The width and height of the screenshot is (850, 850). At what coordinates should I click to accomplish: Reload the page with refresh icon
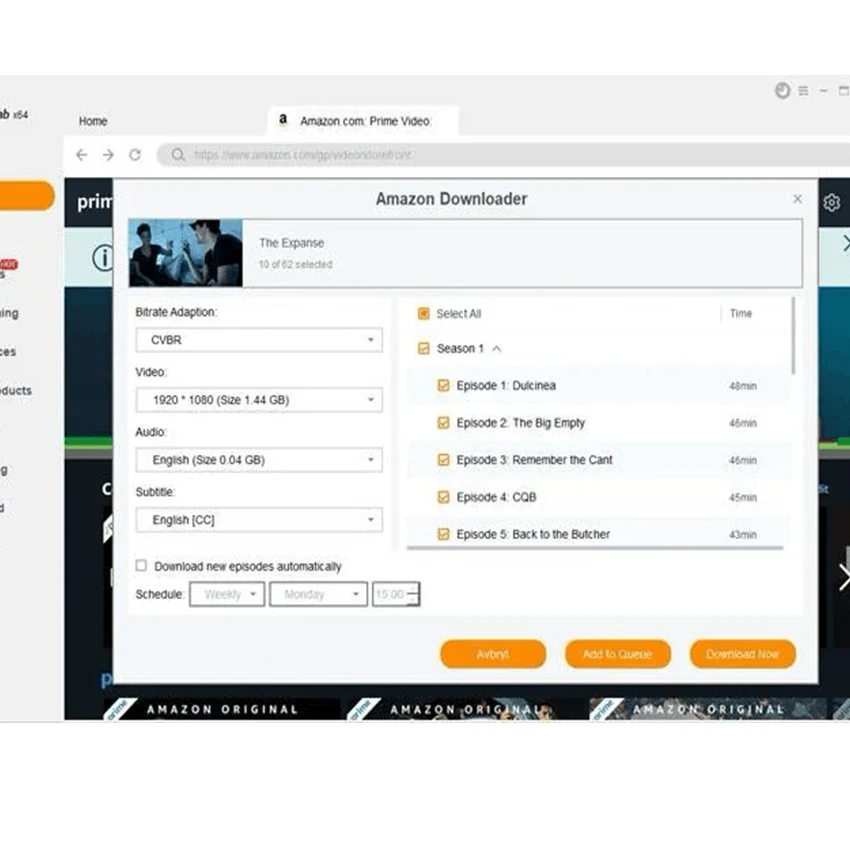point(135,155)
